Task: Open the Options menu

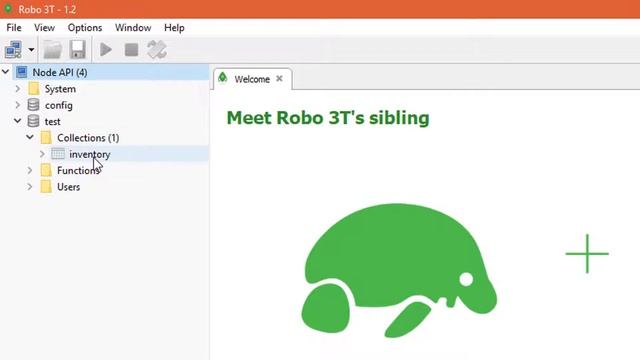Action: (85, 28)
